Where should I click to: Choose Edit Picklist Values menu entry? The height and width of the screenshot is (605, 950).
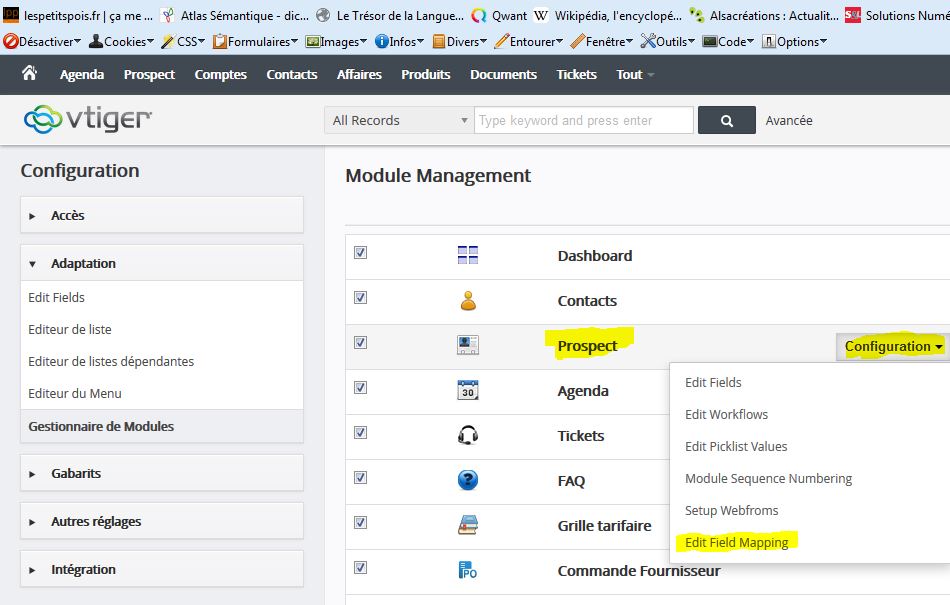coord(735,446)
